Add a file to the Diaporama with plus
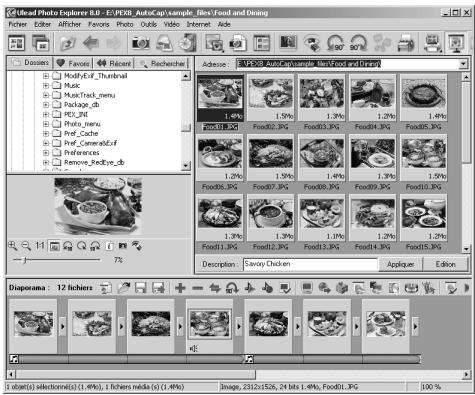 [x=180, y=288]
